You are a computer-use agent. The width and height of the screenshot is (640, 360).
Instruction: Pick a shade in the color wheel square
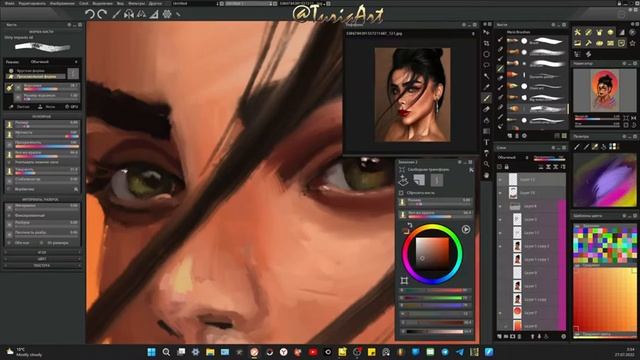[432, 254]
